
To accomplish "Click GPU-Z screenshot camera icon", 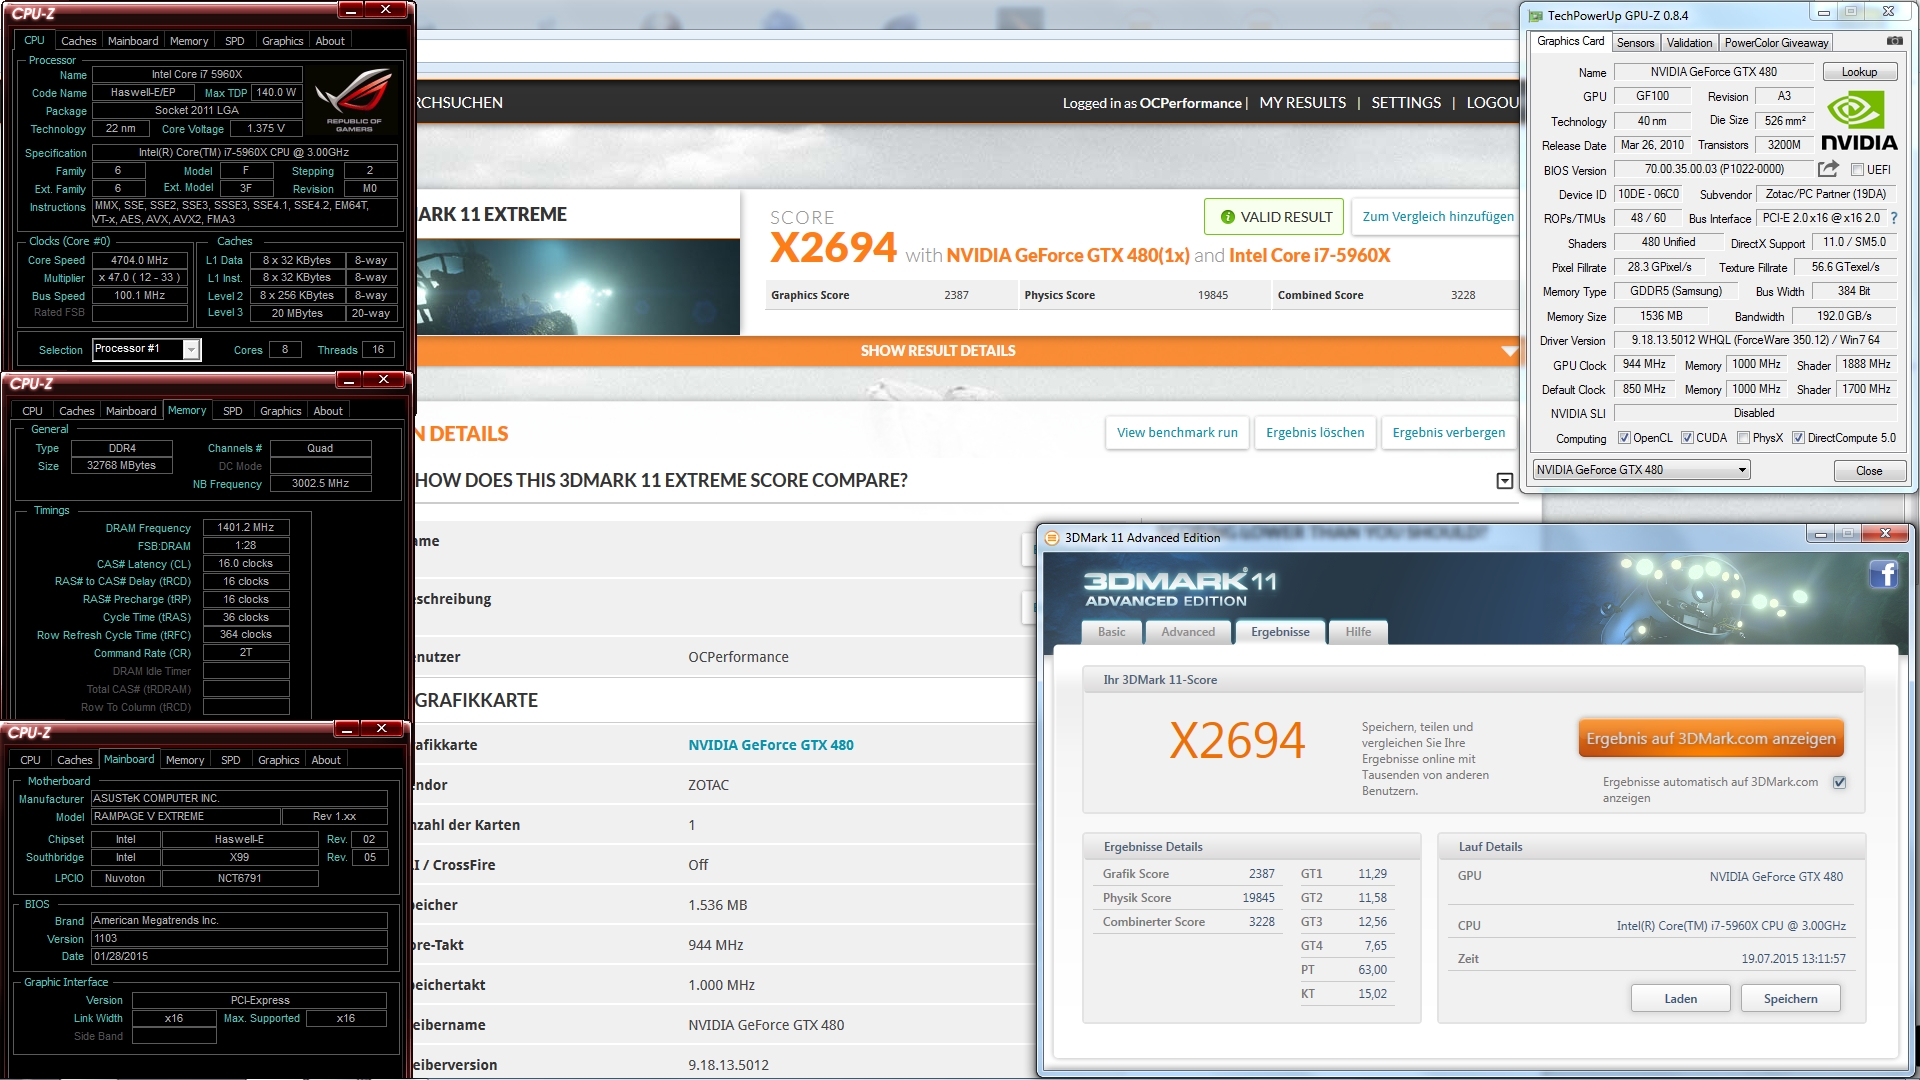I will coord(1894,41).
